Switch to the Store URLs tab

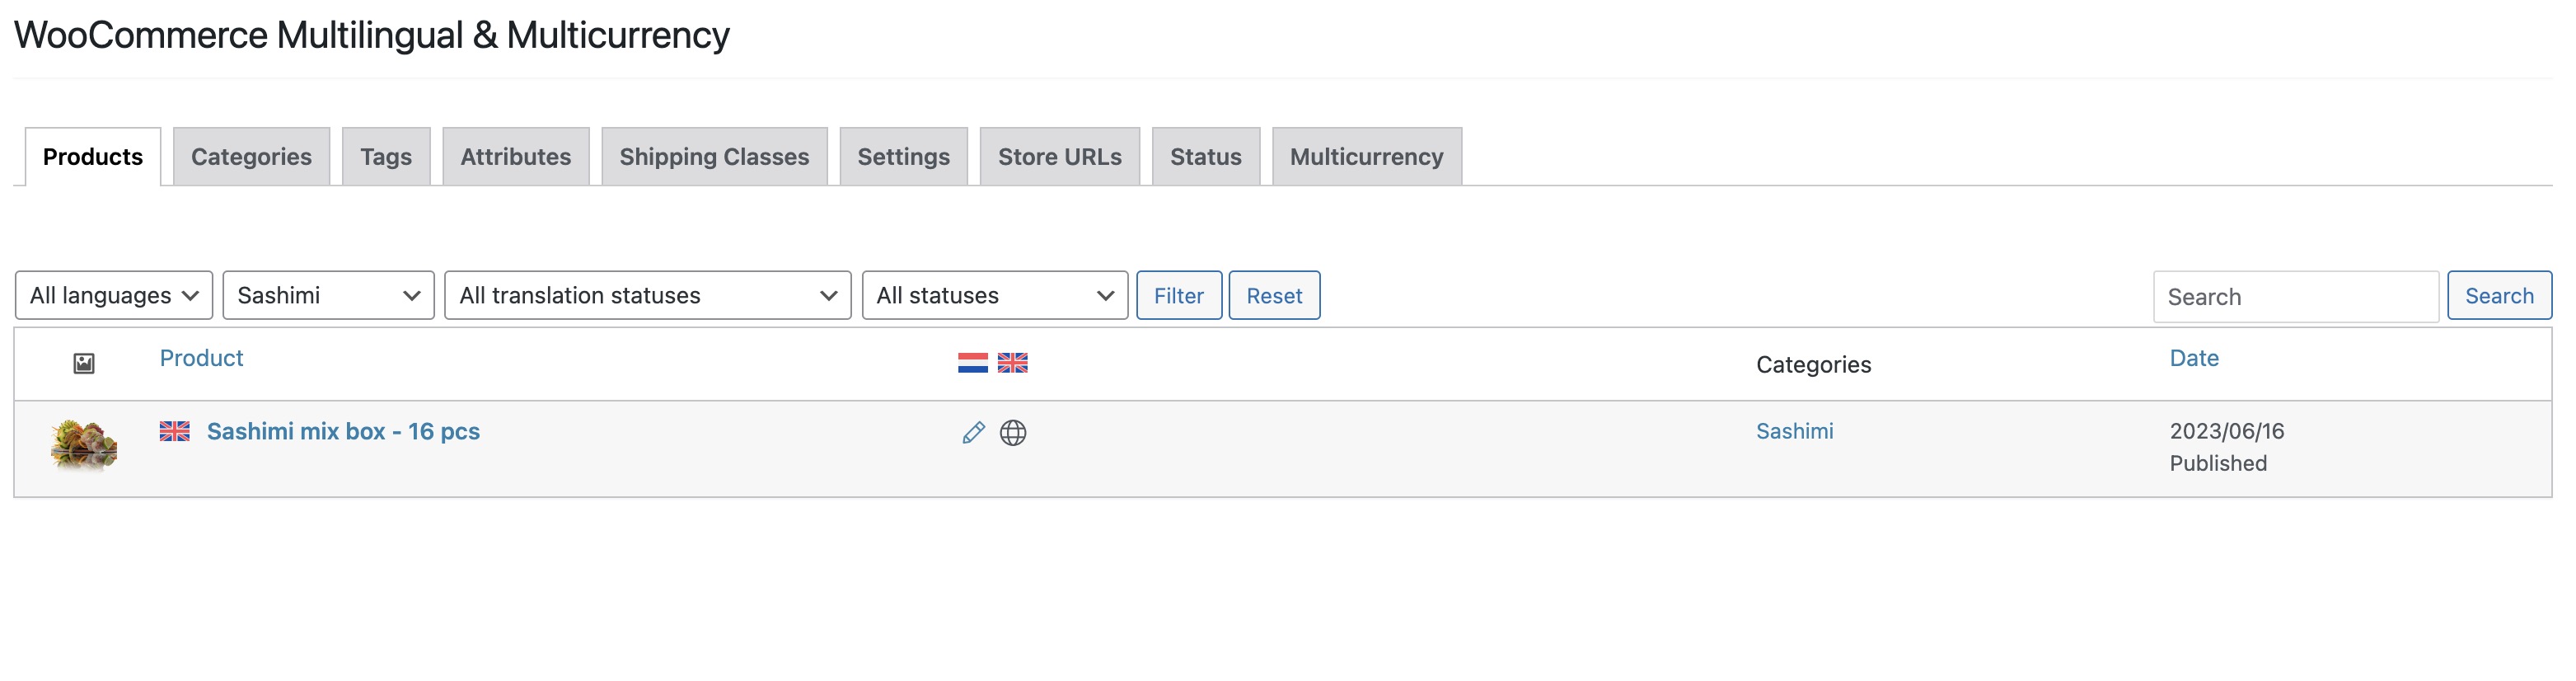(x=1059, y=157)
